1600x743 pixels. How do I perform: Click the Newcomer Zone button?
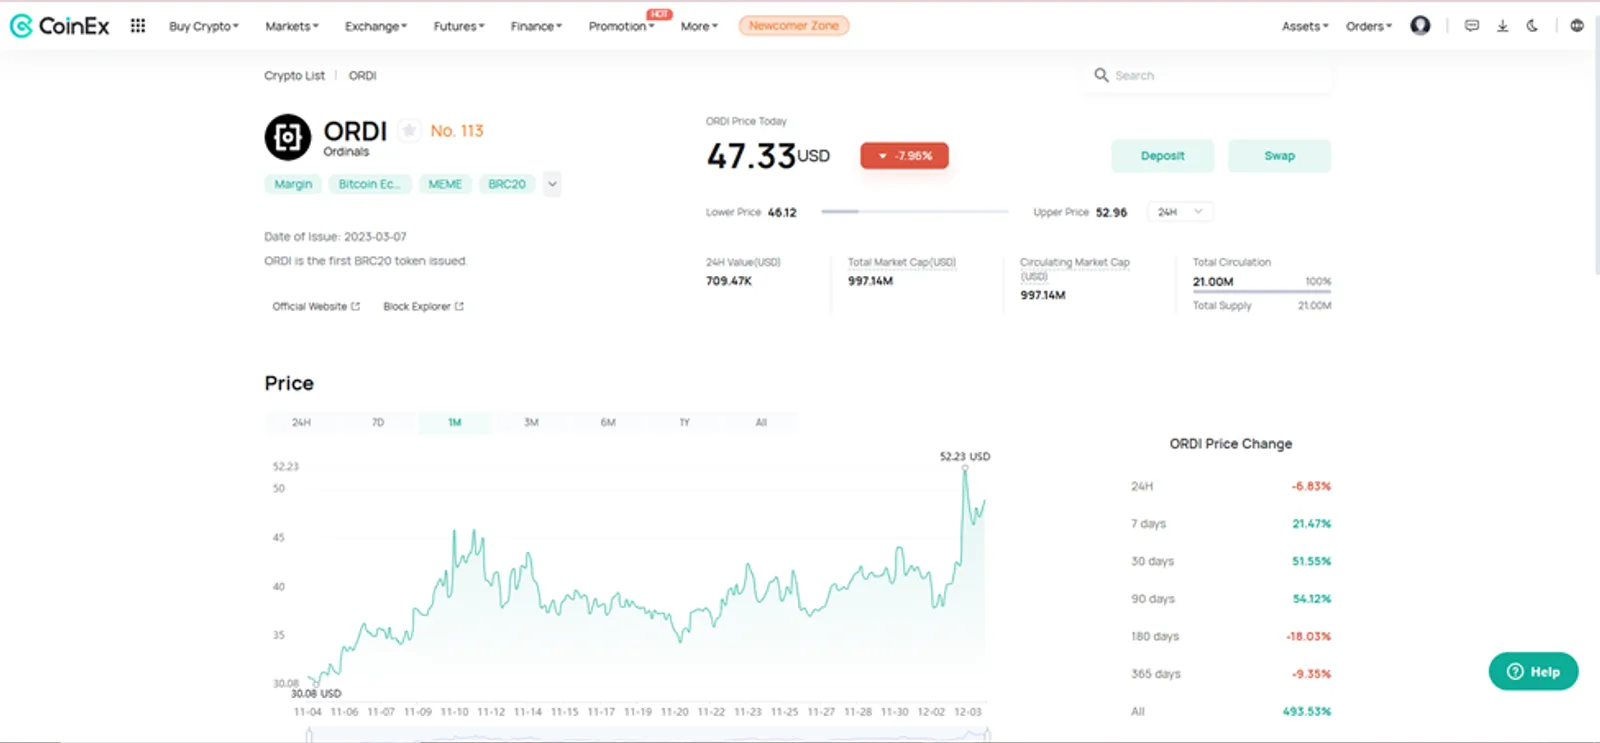pyautogui.click(x=794, y=26)
